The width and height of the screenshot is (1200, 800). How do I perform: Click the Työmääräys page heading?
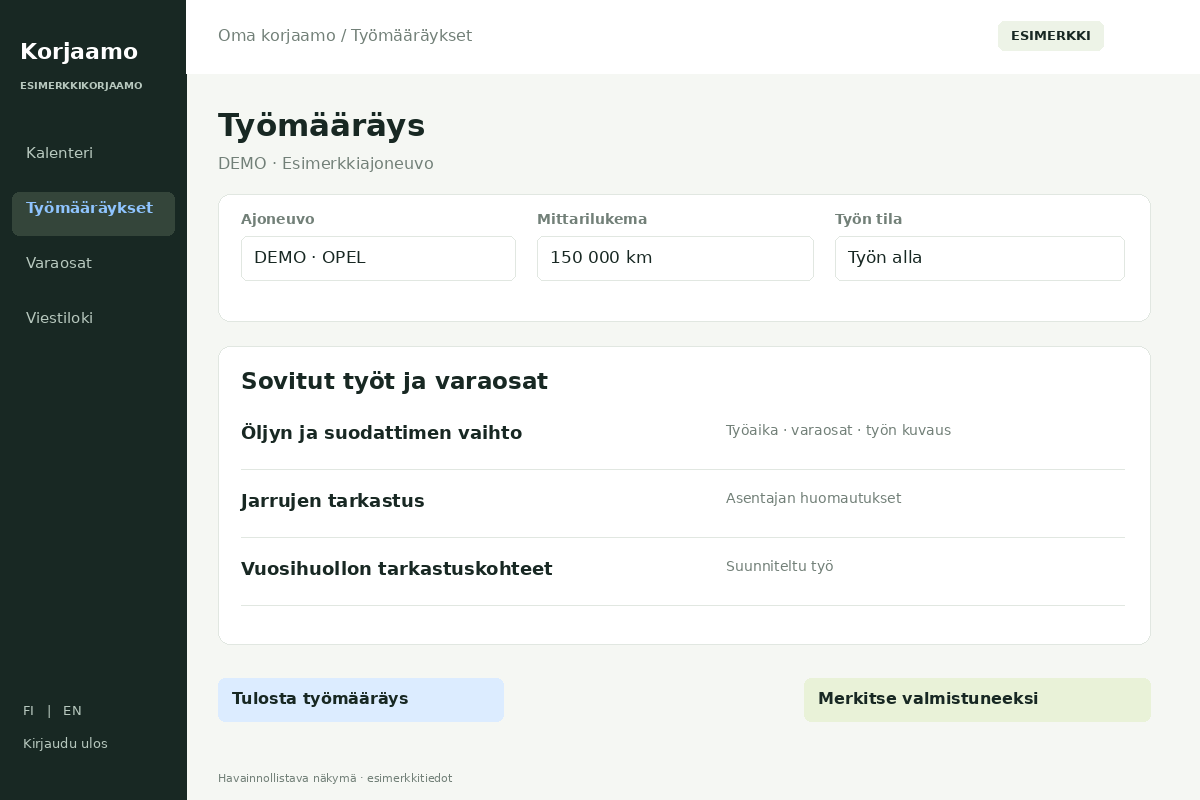[321, 126]
